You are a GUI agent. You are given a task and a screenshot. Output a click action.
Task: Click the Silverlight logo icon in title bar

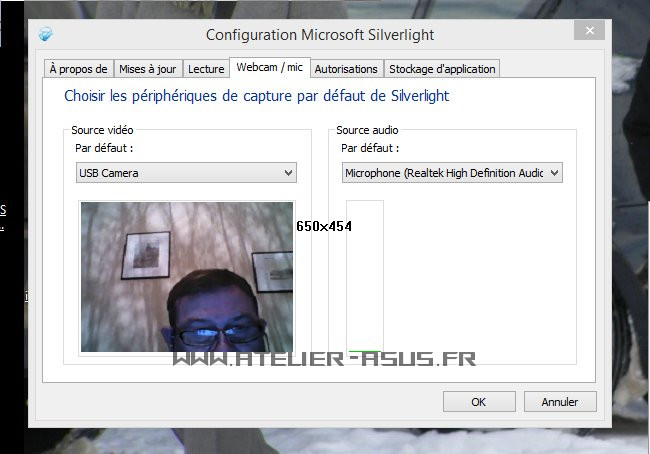tap(46, 34)
